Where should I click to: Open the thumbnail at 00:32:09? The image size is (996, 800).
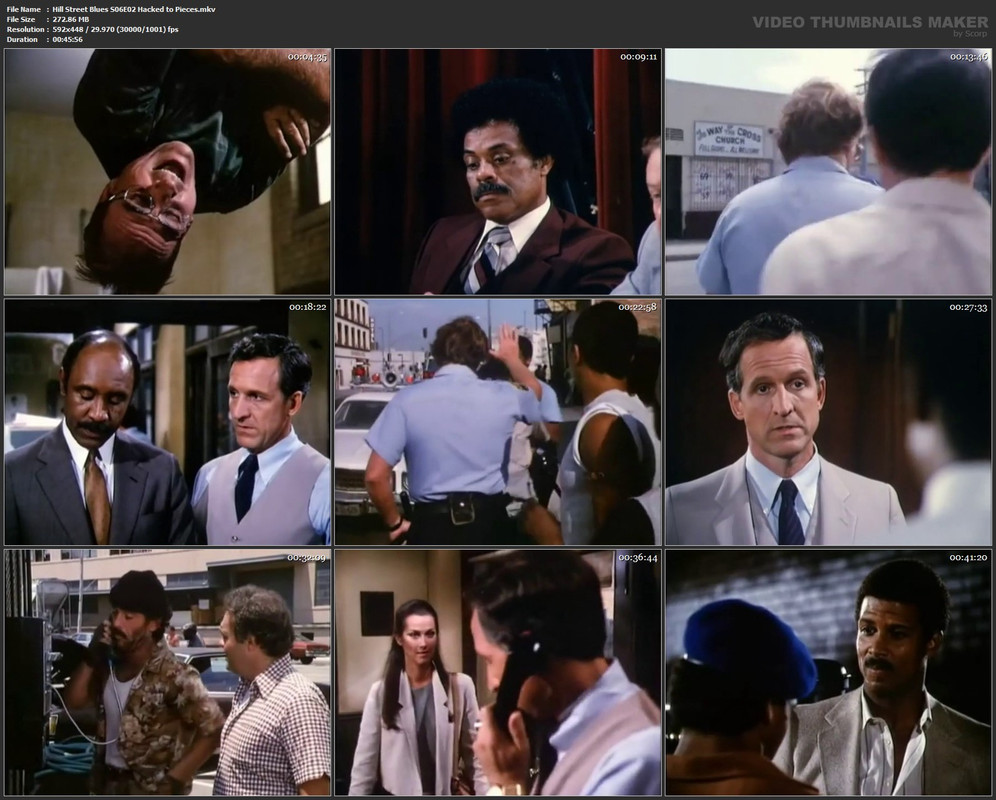[x=168, y=672]
